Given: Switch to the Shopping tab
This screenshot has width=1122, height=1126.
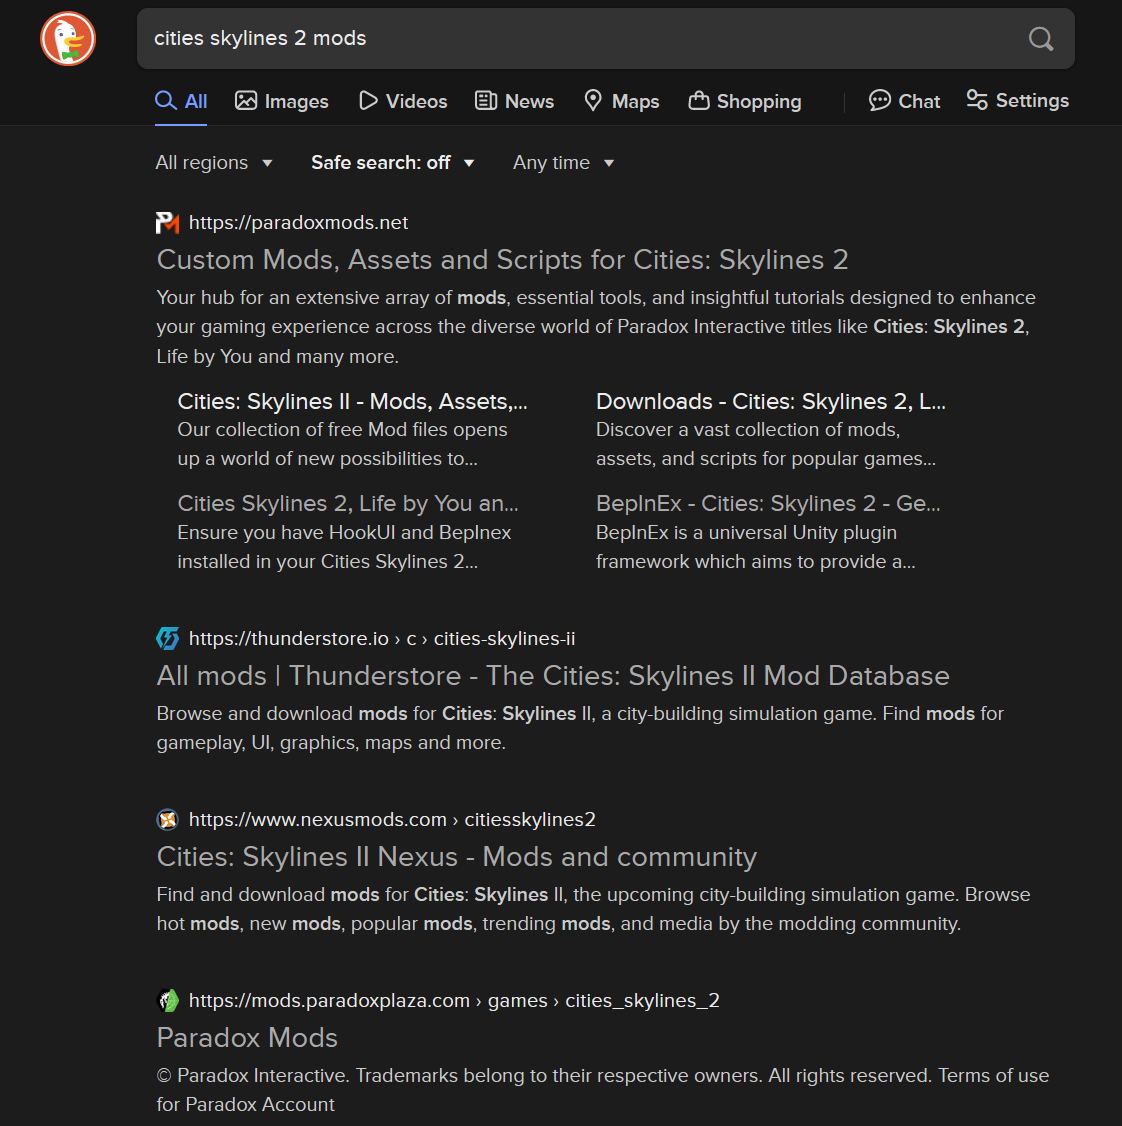Looking at the screenshot, I should coord(745,101).
